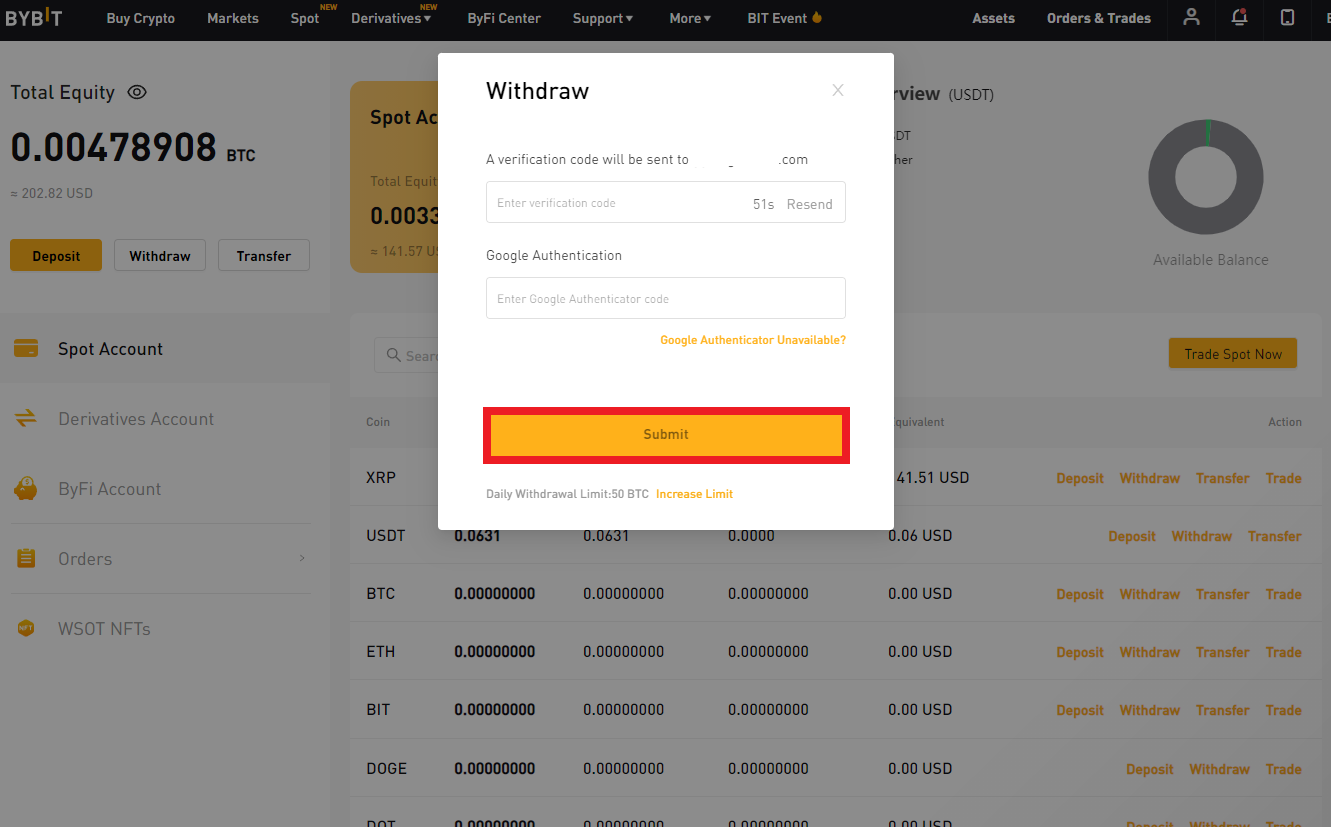Click Deposit in the XRP row
Image resolution: width=1331 pixels, height=827 pixels.
click(1080, 478)
